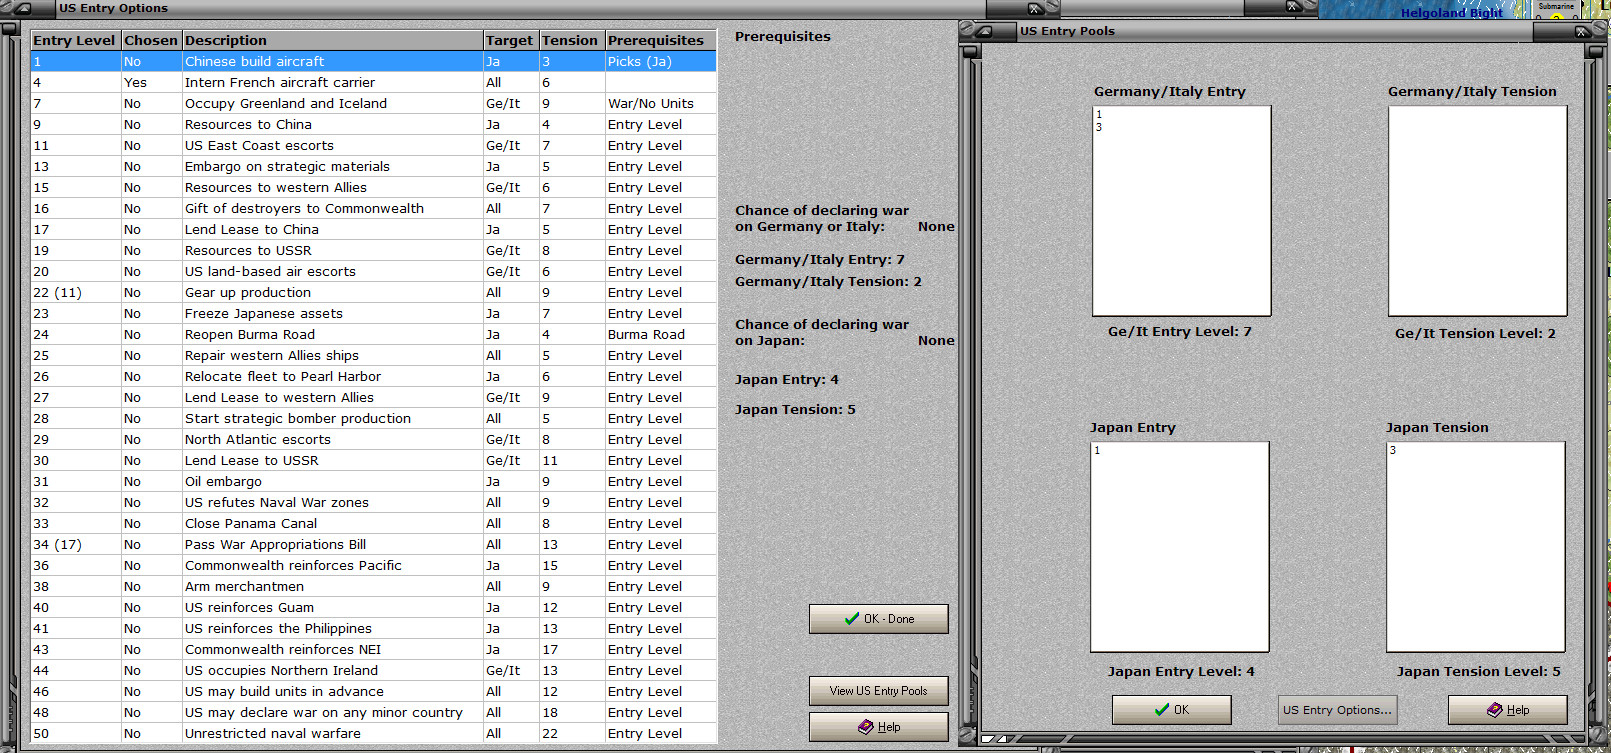Click the Target column header
This screenshot has height=753, width=1611.
[511, 40]
